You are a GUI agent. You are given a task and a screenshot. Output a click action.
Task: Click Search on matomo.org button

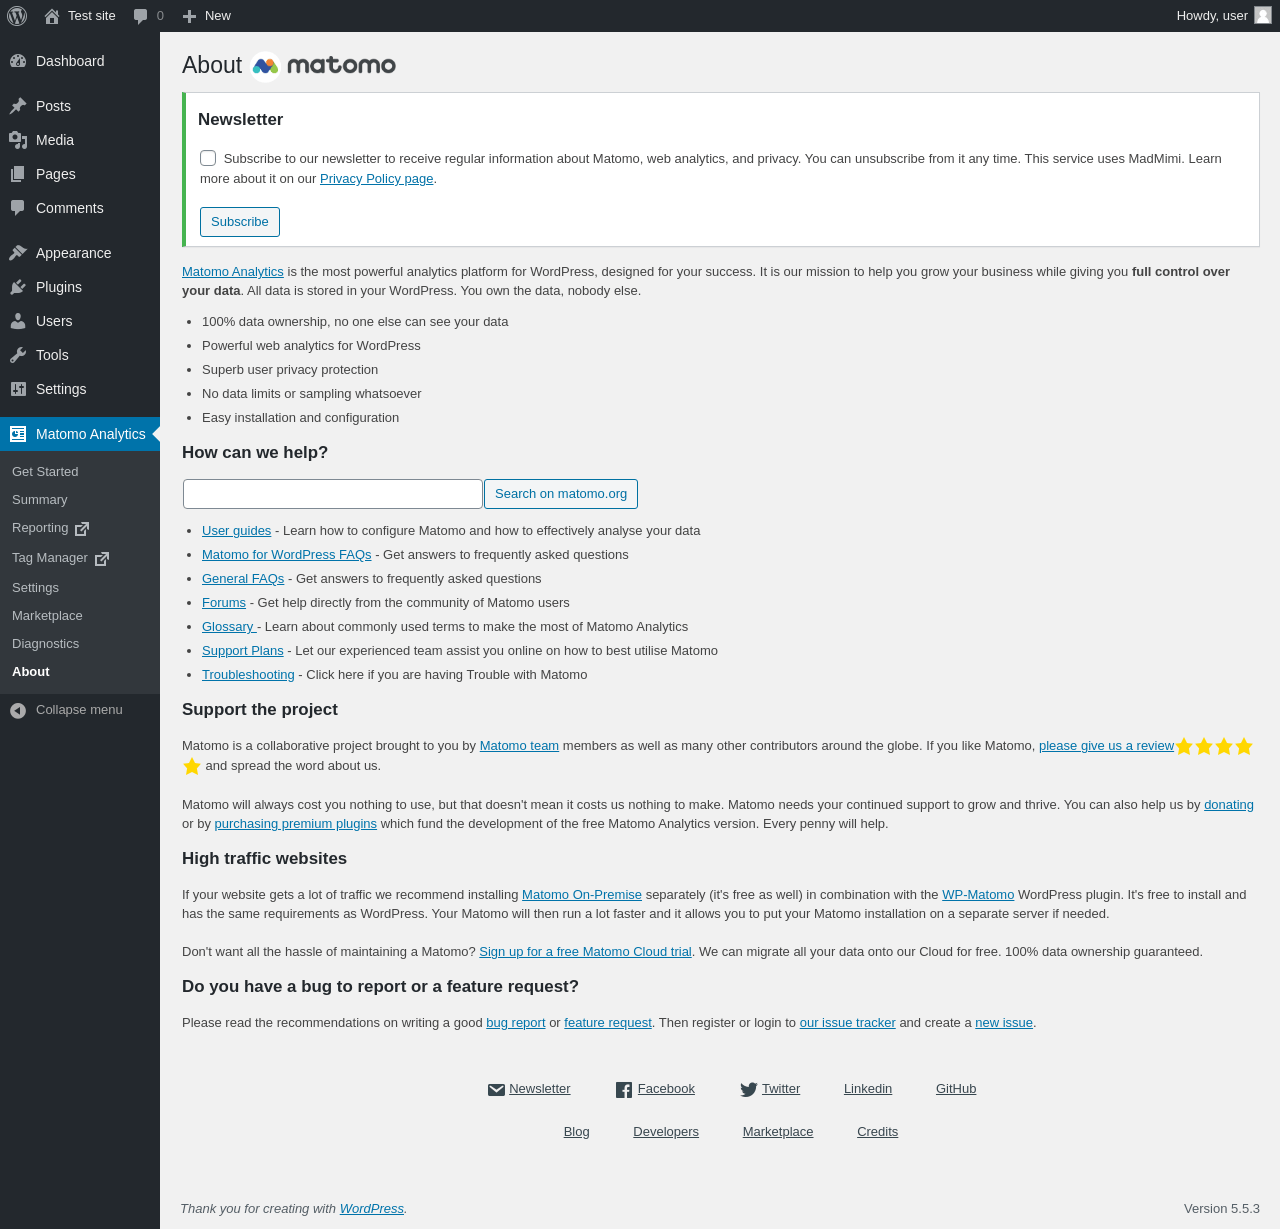coord(561,494)
